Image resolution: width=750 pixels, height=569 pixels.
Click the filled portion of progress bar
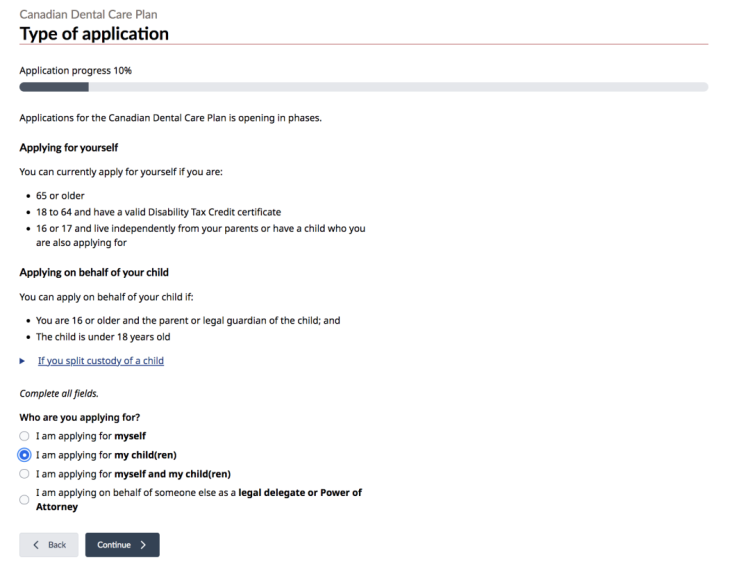tap(53, 87)
